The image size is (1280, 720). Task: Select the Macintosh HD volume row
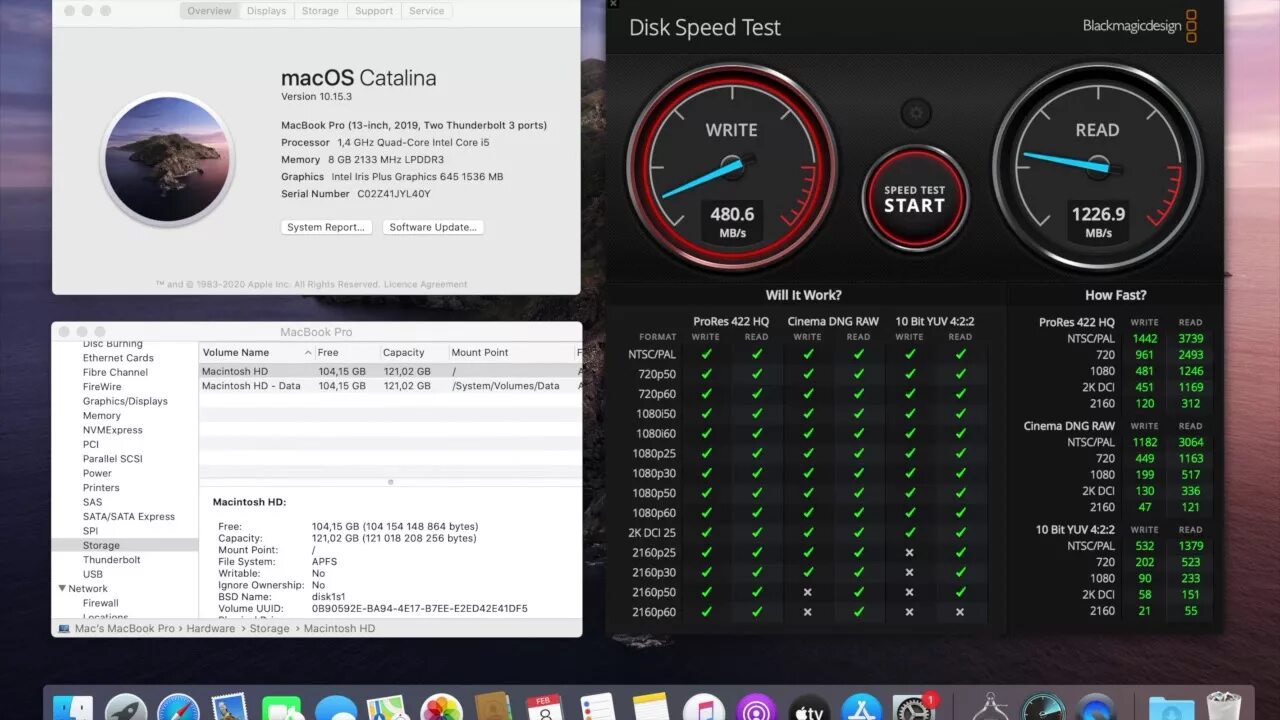coord(390,371)
